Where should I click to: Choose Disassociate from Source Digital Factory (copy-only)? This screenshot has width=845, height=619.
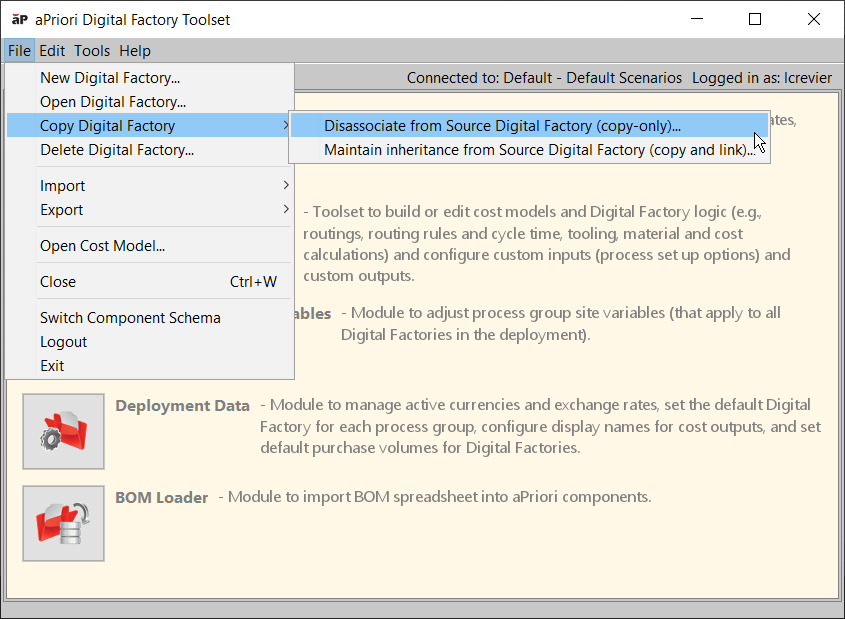(529, 126)
